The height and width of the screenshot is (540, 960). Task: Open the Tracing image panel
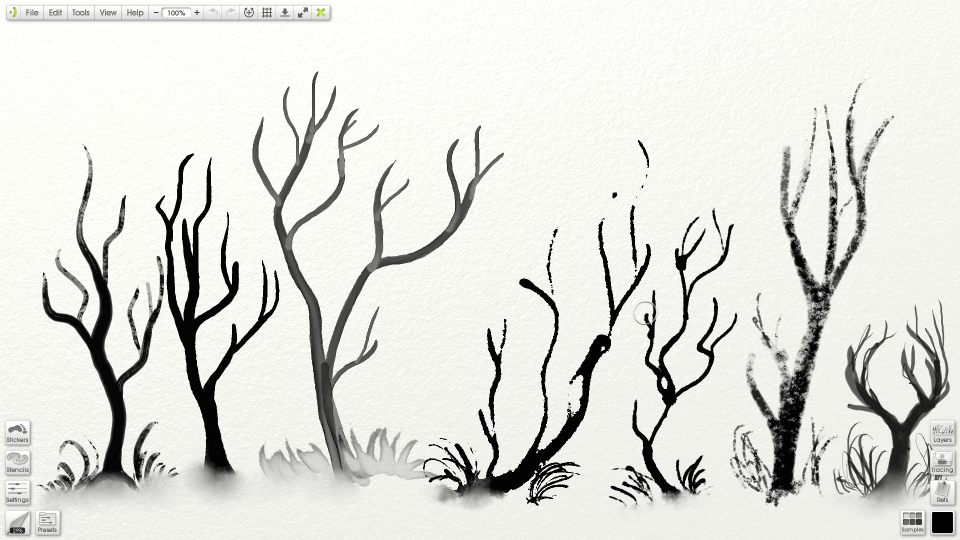(942, 462)
